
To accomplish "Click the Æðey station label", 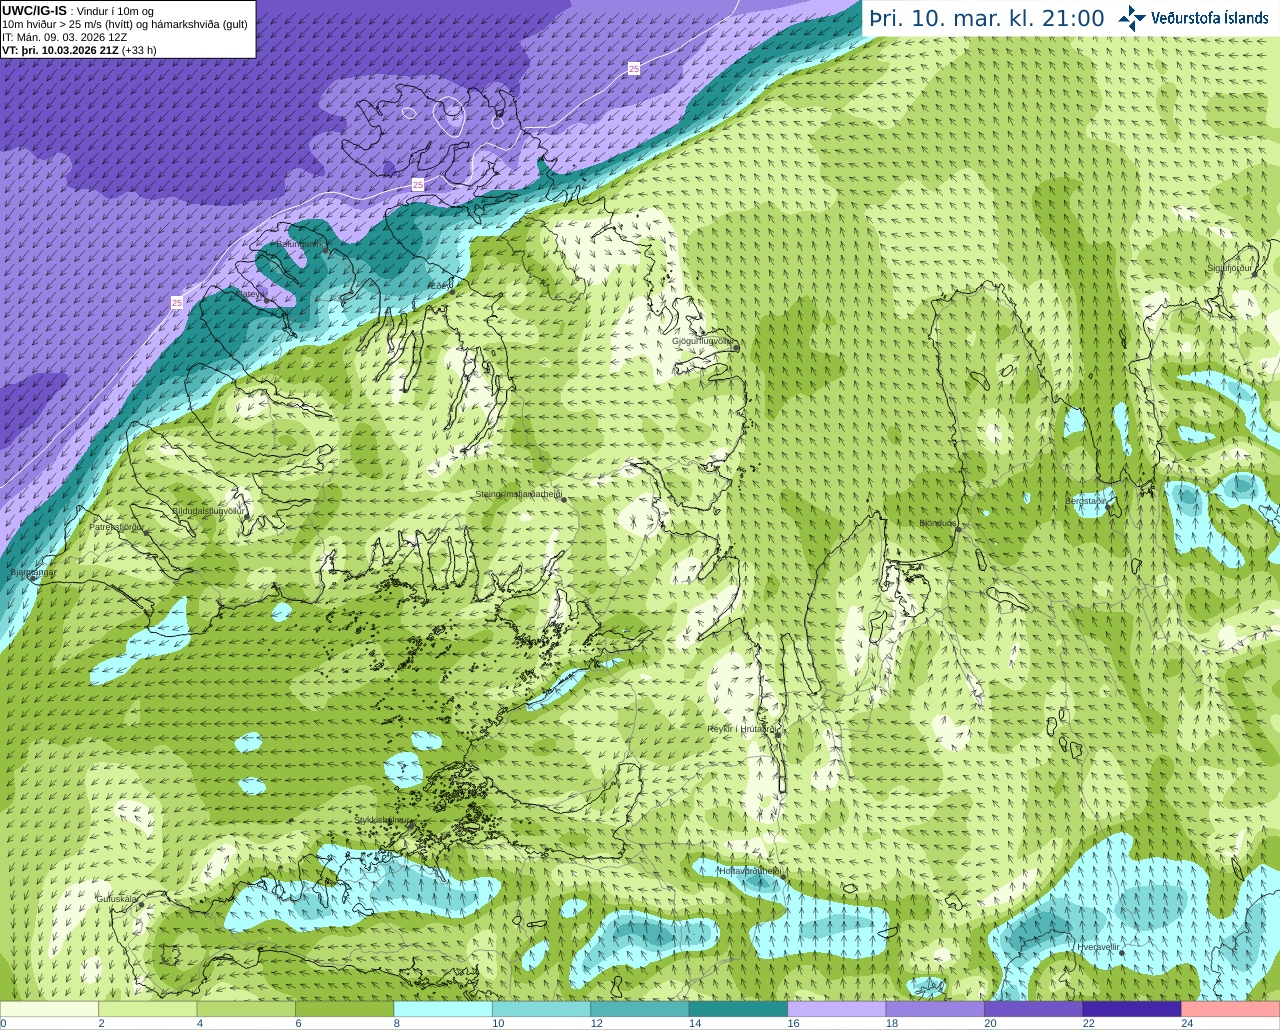I will tap(439, 287).
